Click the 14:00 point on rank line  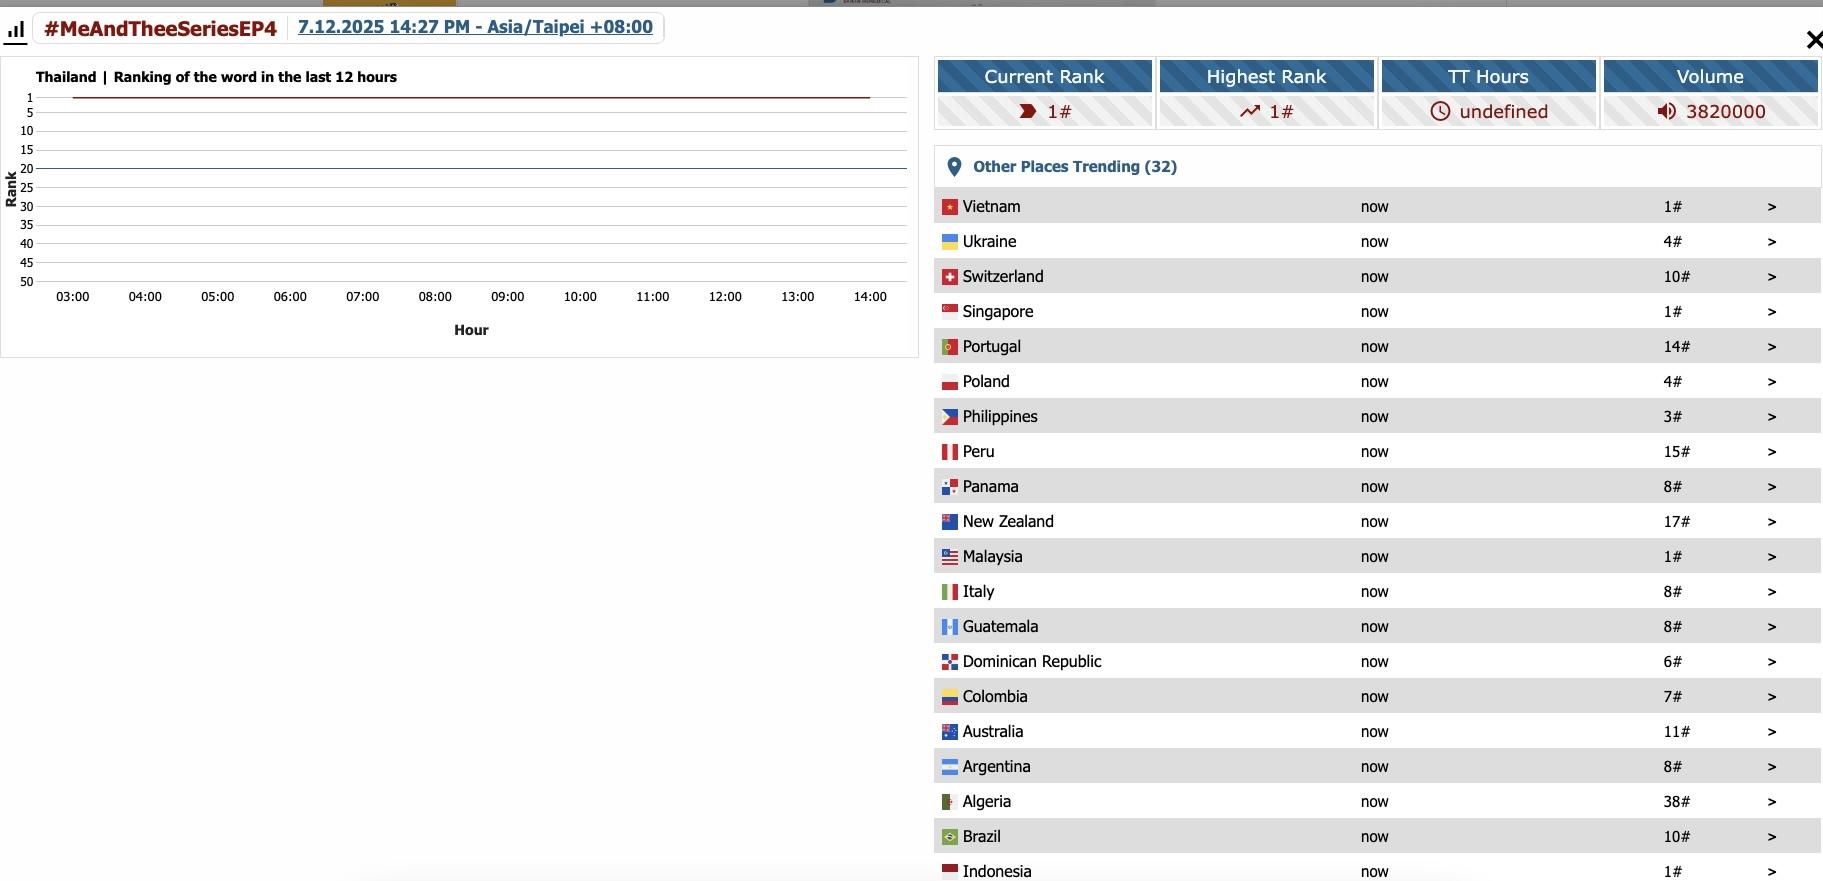[869, 98]
